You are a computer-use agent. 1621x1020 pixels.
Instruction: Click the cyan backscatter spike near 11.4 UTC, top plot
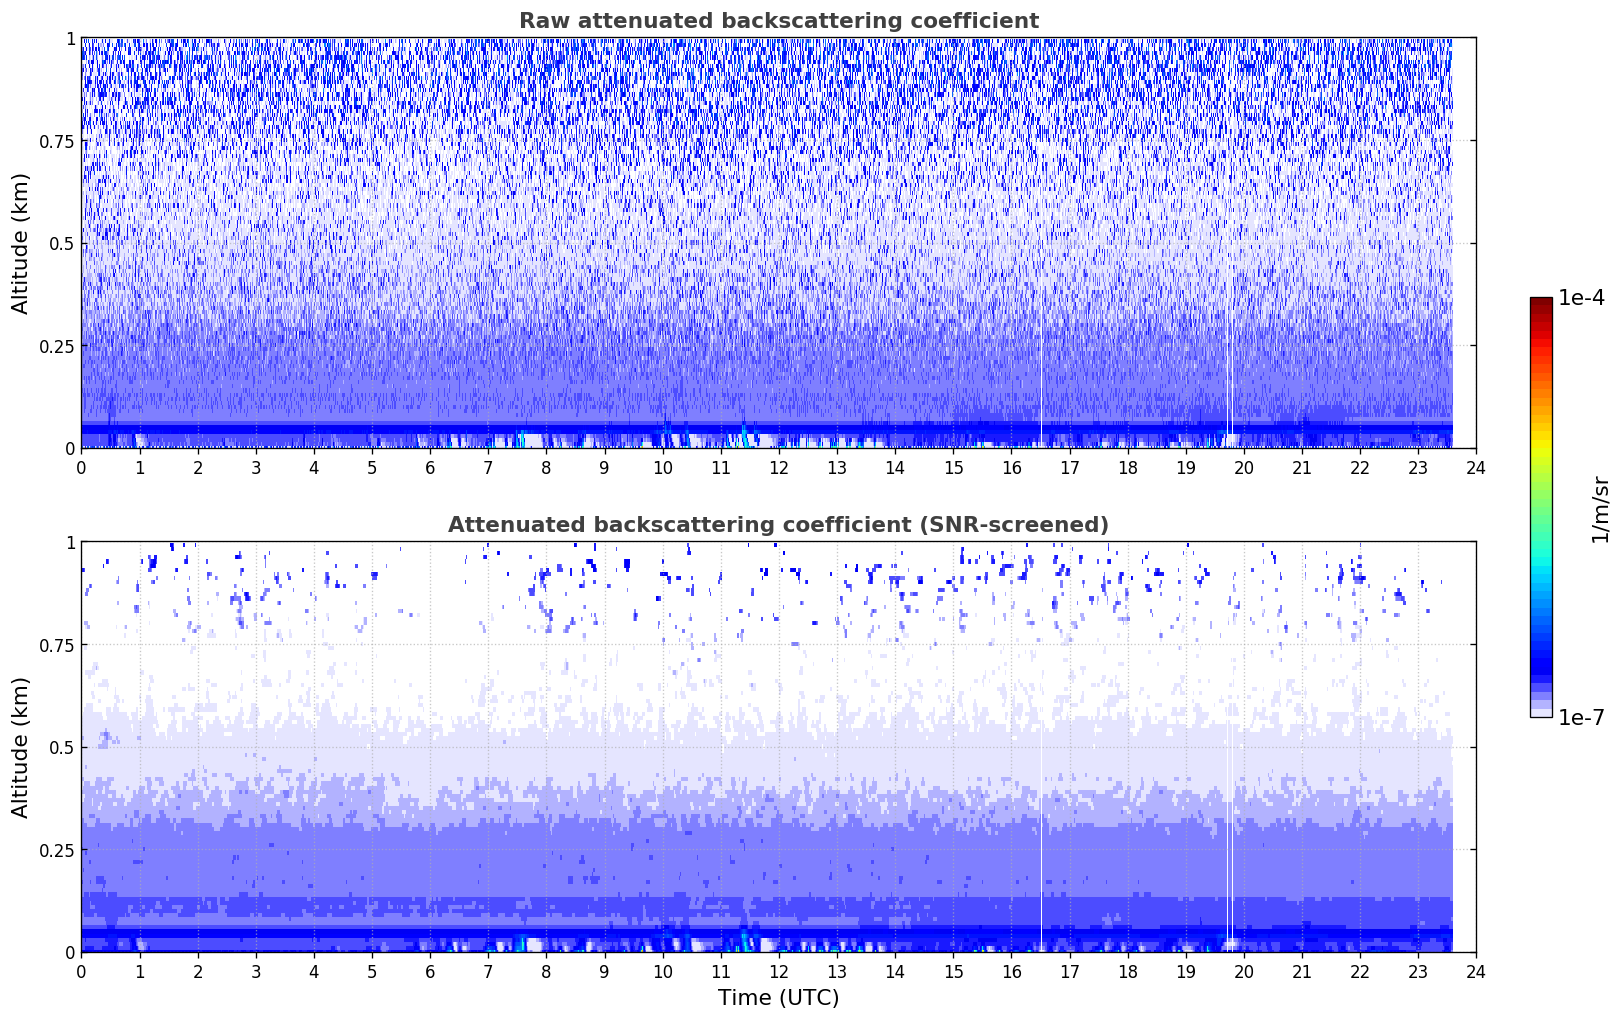(744, 436)
